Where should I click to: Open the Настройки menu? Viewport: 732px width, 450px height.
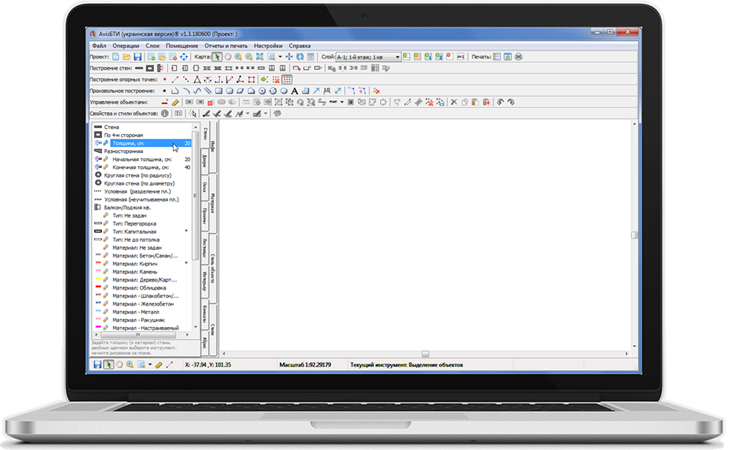click(267, 46)
